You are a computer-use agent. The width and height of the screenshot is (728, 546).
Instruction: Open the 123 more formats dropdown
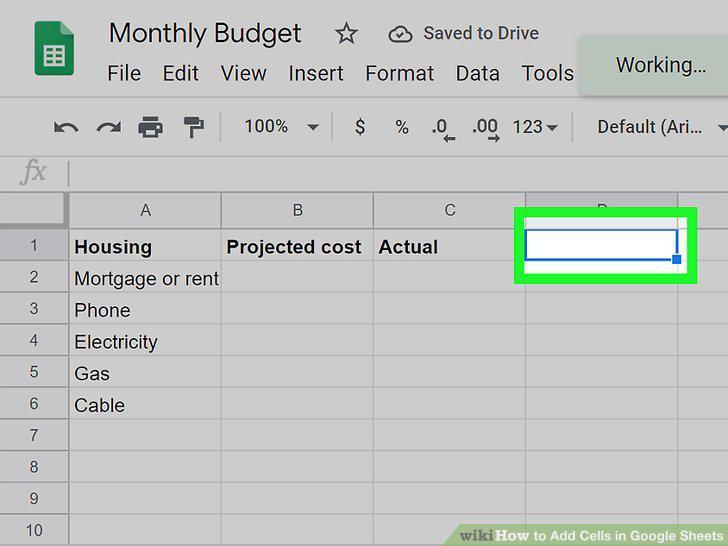(535, 127)
